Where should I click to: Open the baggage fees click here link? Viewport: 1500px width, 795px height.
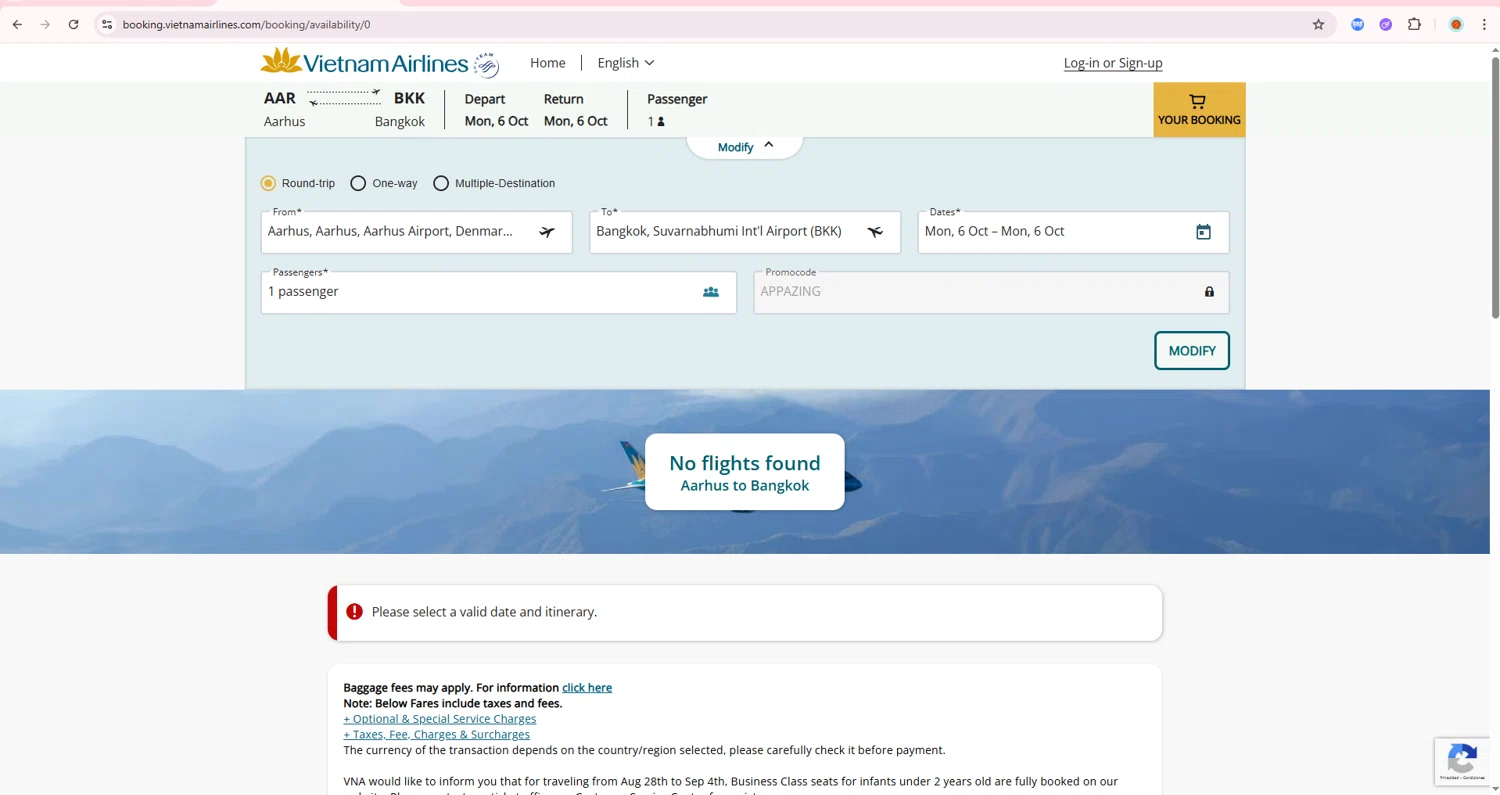[x=587, y=688]
